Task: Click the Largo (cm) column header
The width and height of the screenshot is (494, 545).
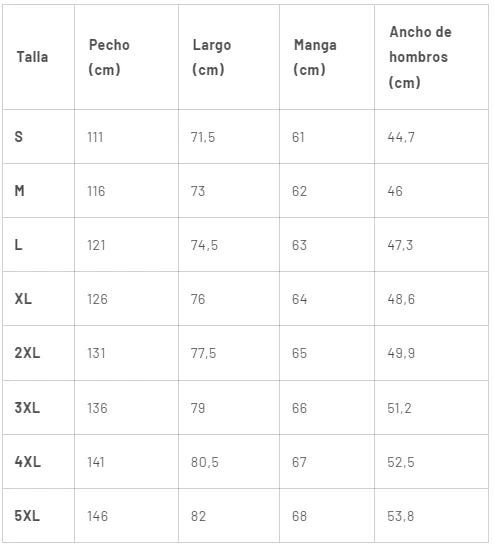Action: (x=211, y=57)
